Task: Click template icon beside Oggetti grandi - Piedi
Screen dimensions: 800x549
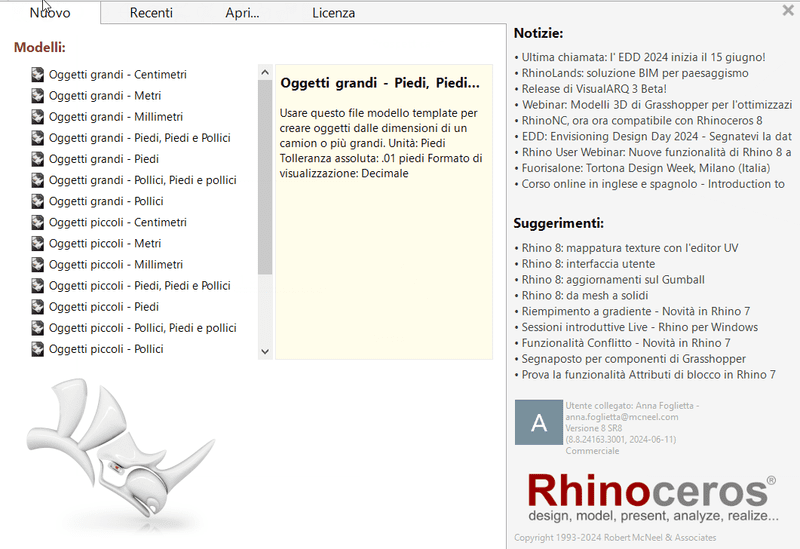Action: coord(37,159)
